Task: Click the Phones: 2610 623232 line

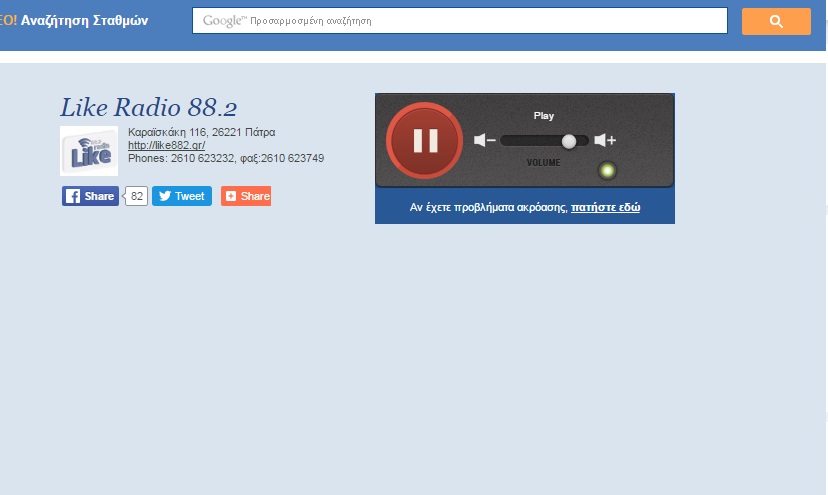Action: pyautogui.click(x=226, y=158)
